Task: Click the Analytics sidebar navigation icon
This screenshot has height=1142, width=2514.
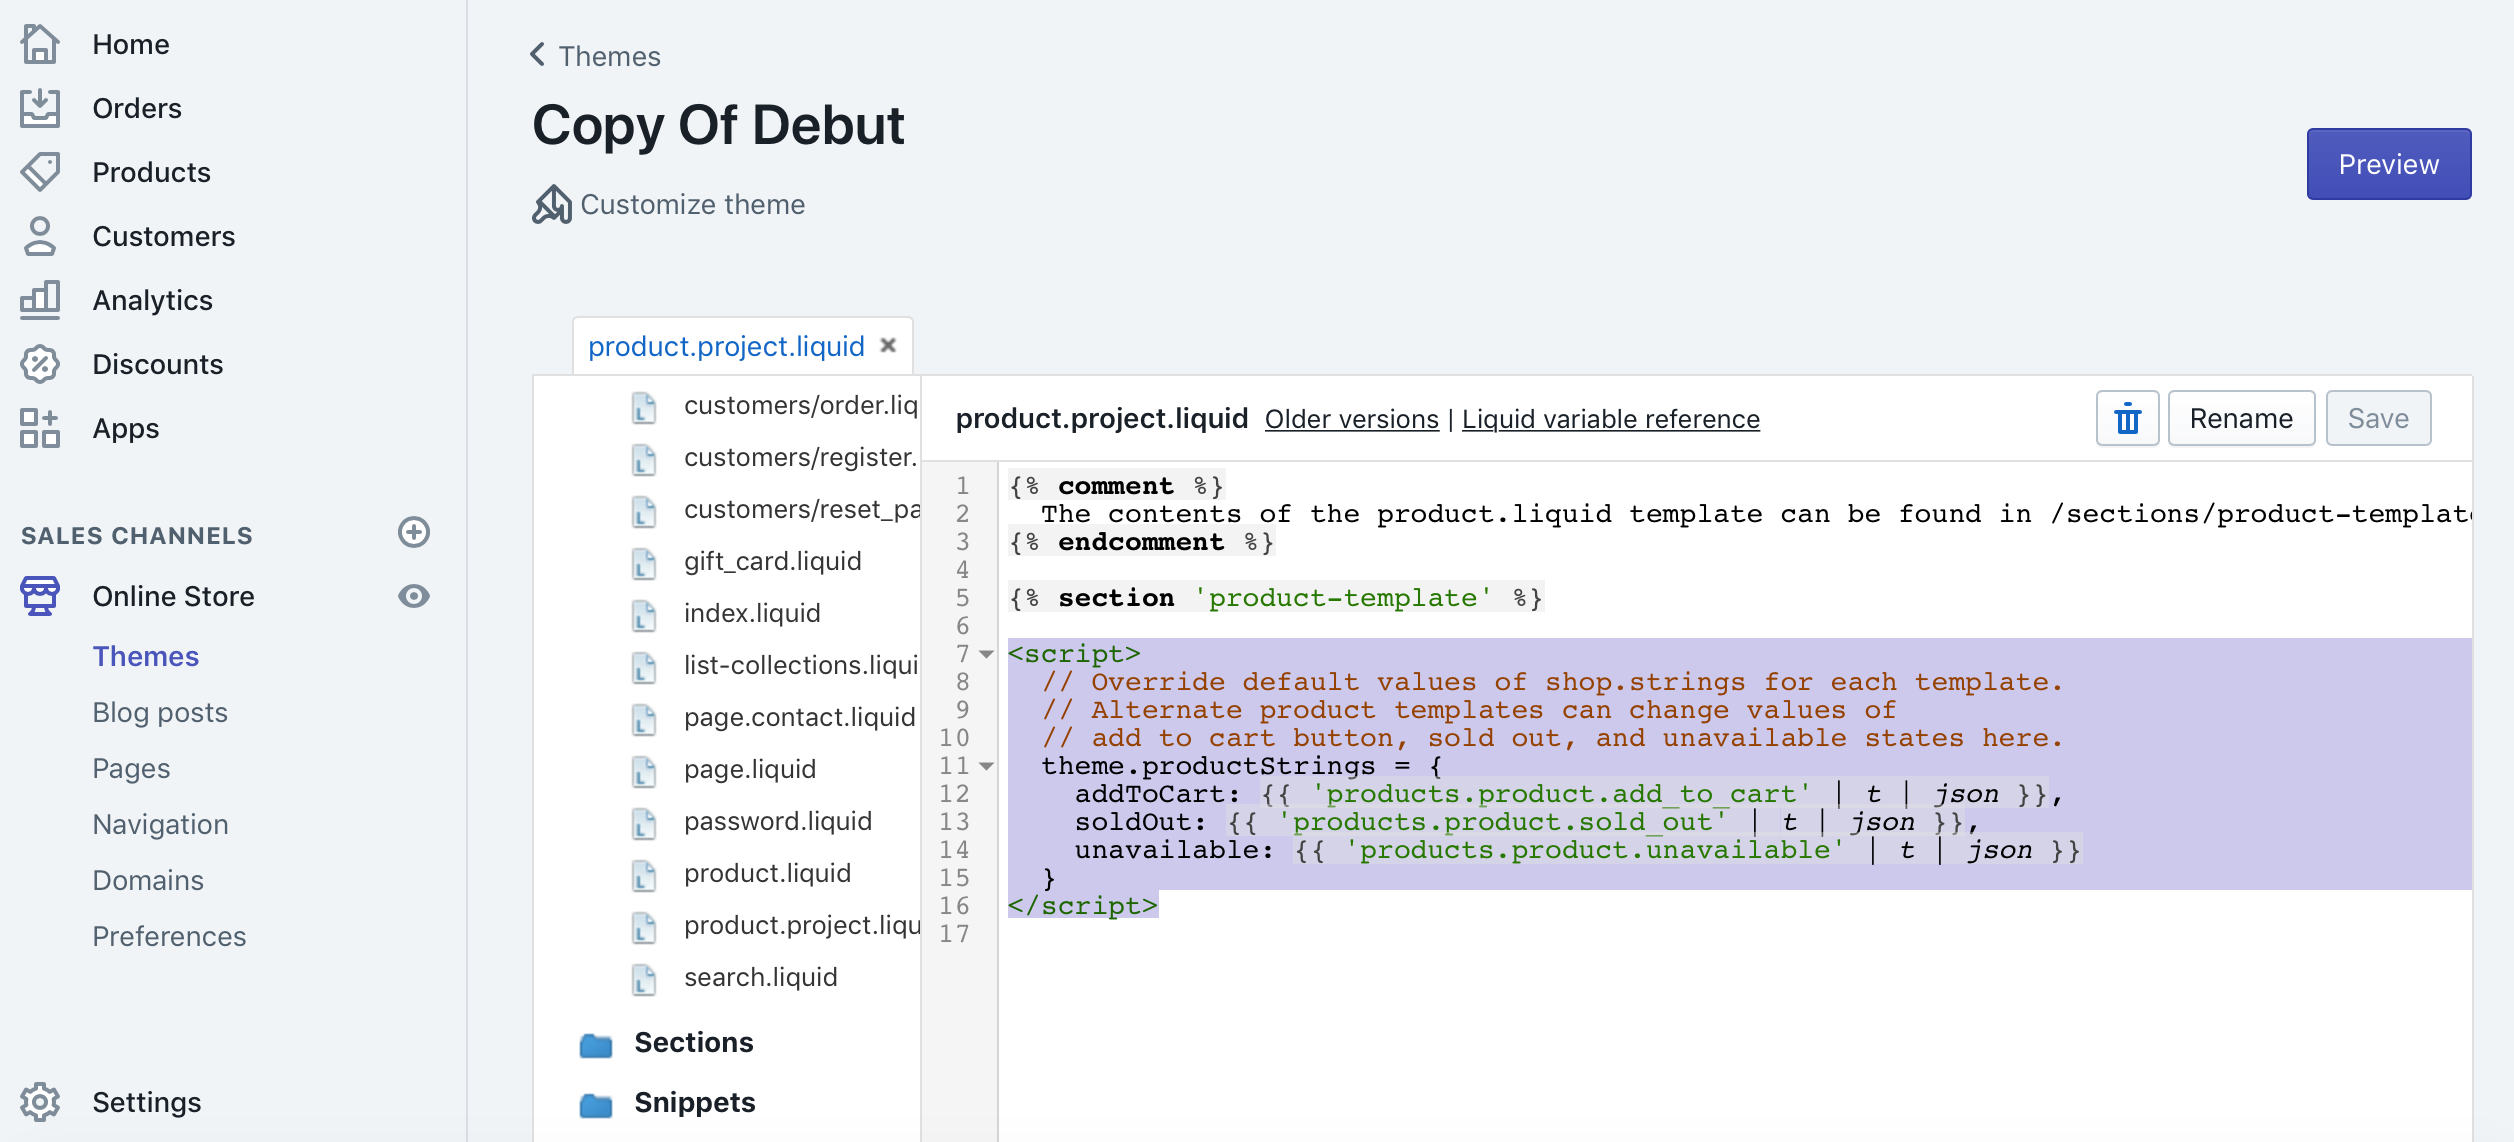Action: click(x=38, y=298)
